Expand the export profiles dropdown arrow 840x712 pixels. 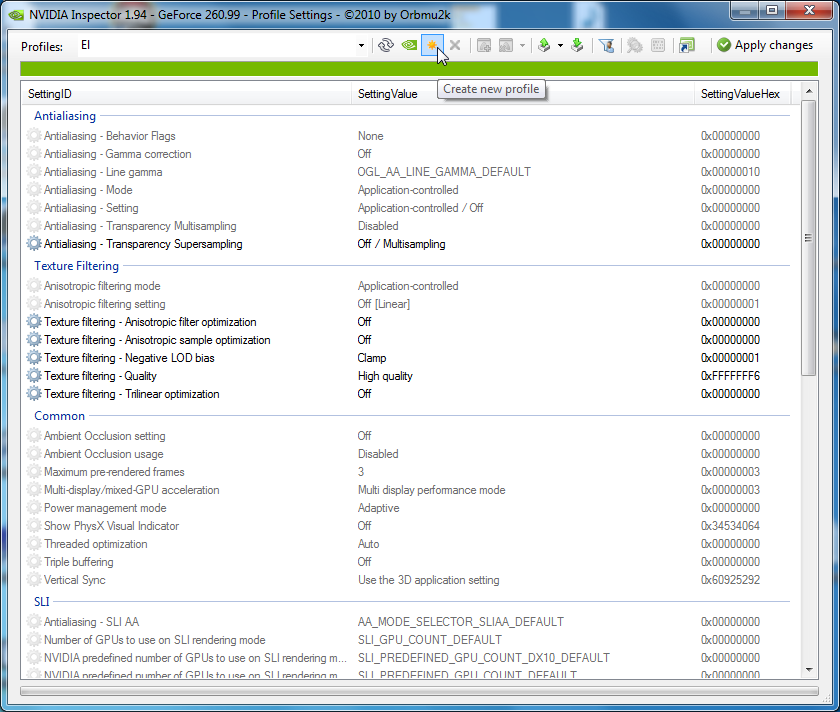point(560,46)
